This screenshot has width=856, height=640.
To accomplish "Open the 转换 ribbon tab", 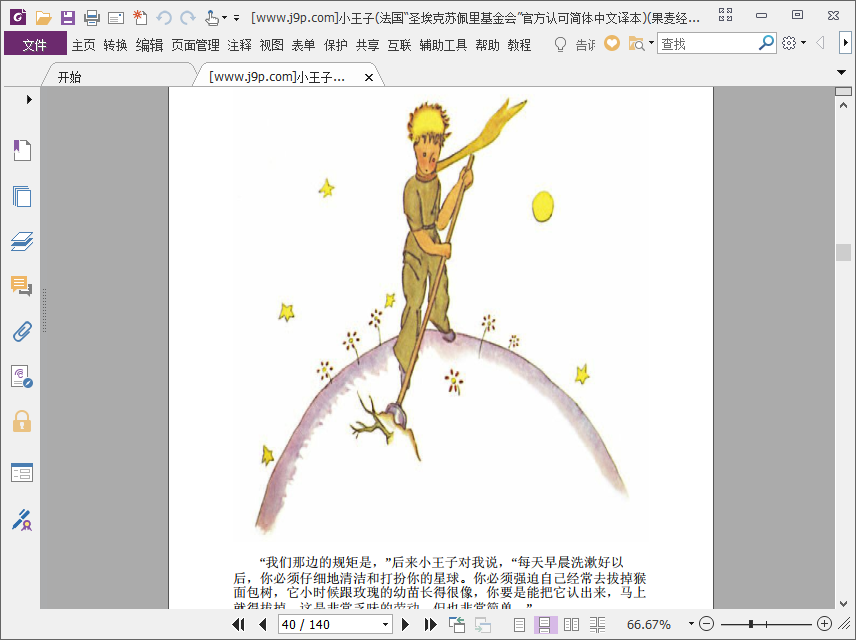I will 115,45.
